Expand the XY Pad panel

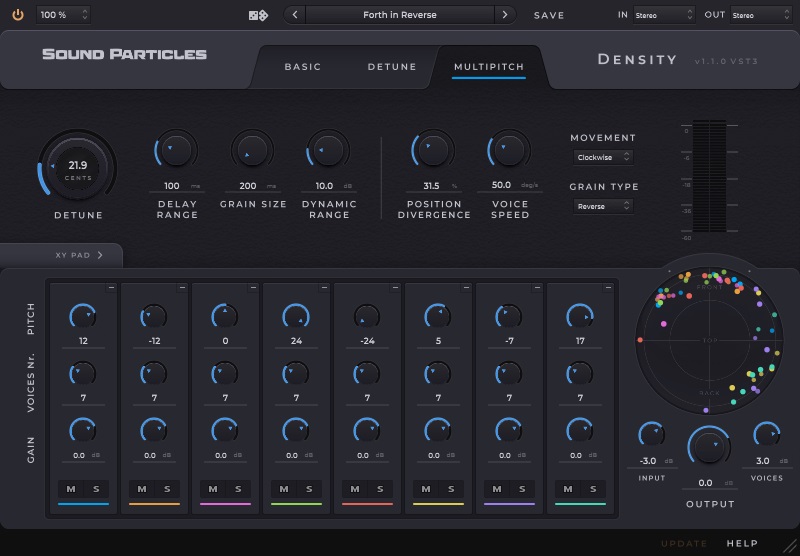tap(79, 255)
